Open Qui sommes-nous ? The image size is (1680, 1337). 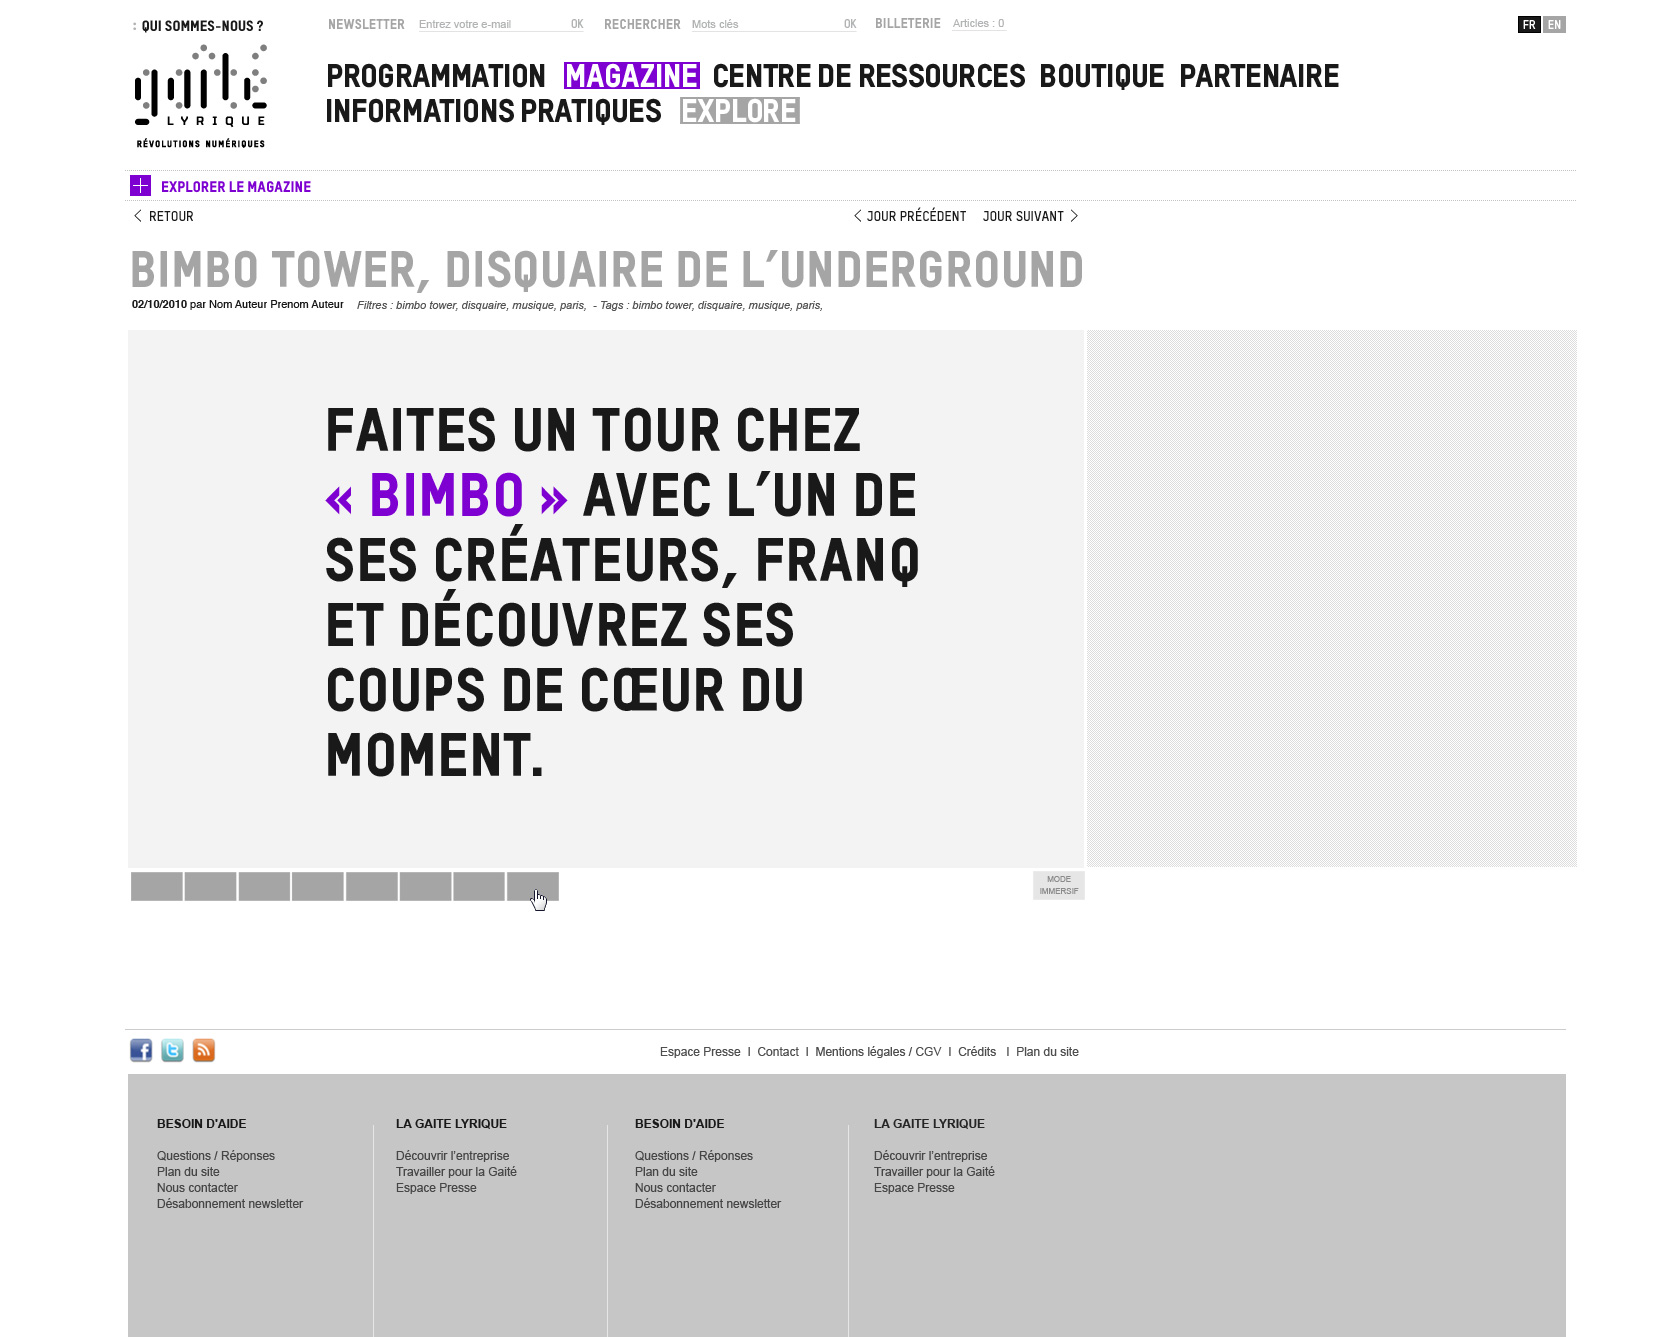click(x=202, y=26)
